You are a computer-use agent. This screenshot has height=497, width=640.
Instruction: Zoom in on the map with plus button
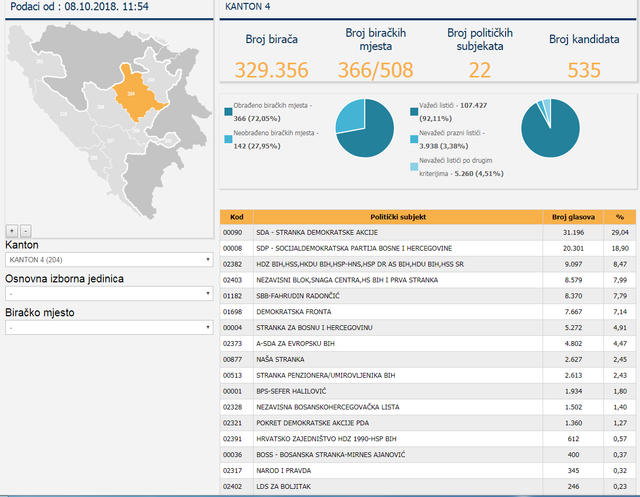pyautogui.click(x=12, y=231)
